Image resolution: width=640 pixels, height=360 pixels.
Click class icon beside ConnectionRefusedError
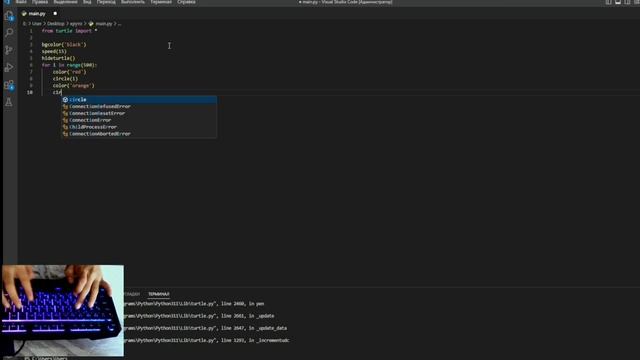point(65,107)
